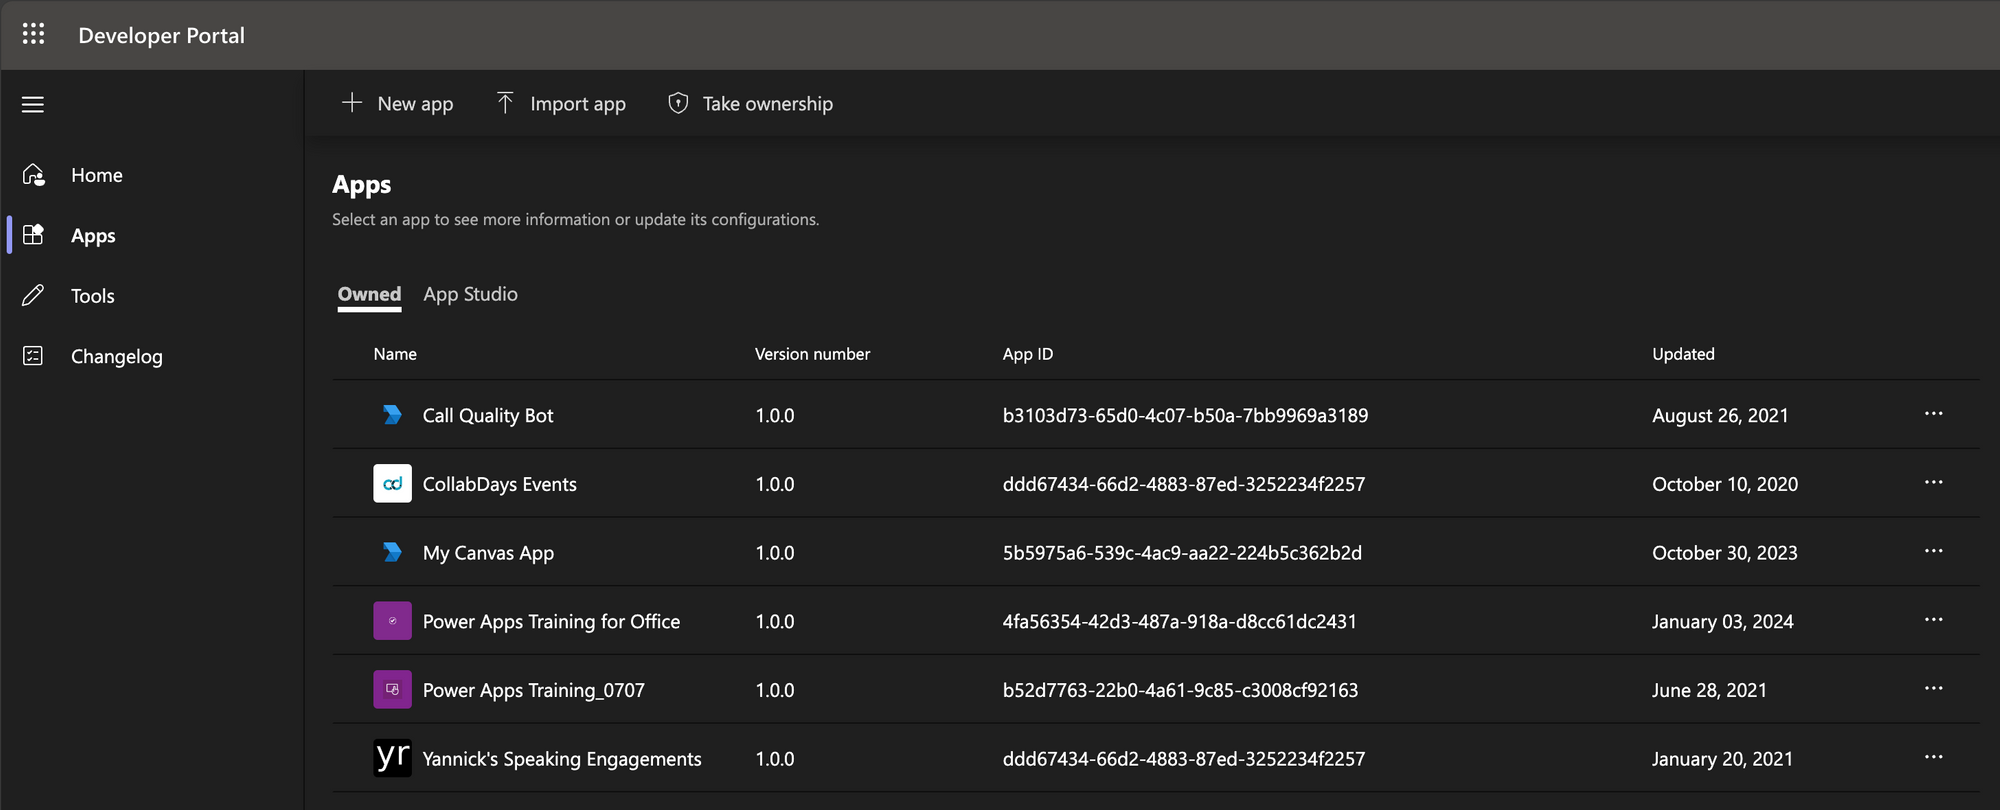
Task: Click the Version number column header
Action: [812, 354]
